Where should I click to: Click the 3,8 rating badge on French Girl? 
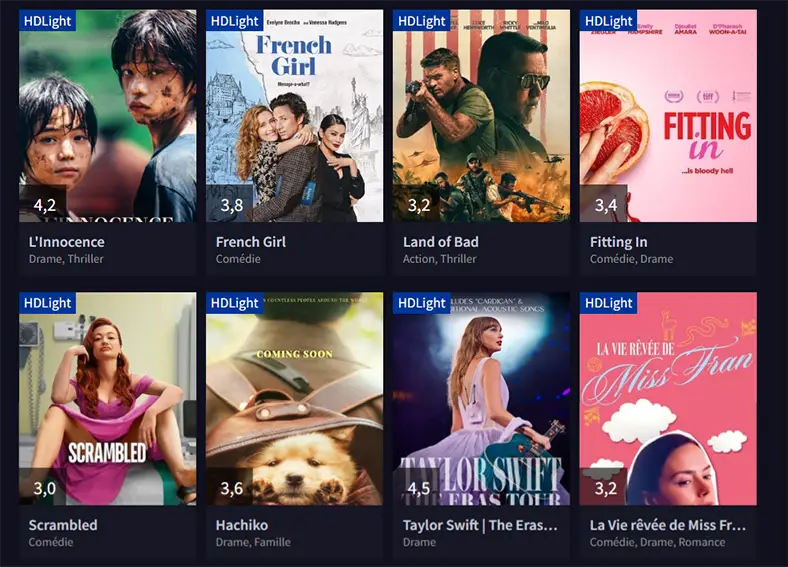point(231,205)
